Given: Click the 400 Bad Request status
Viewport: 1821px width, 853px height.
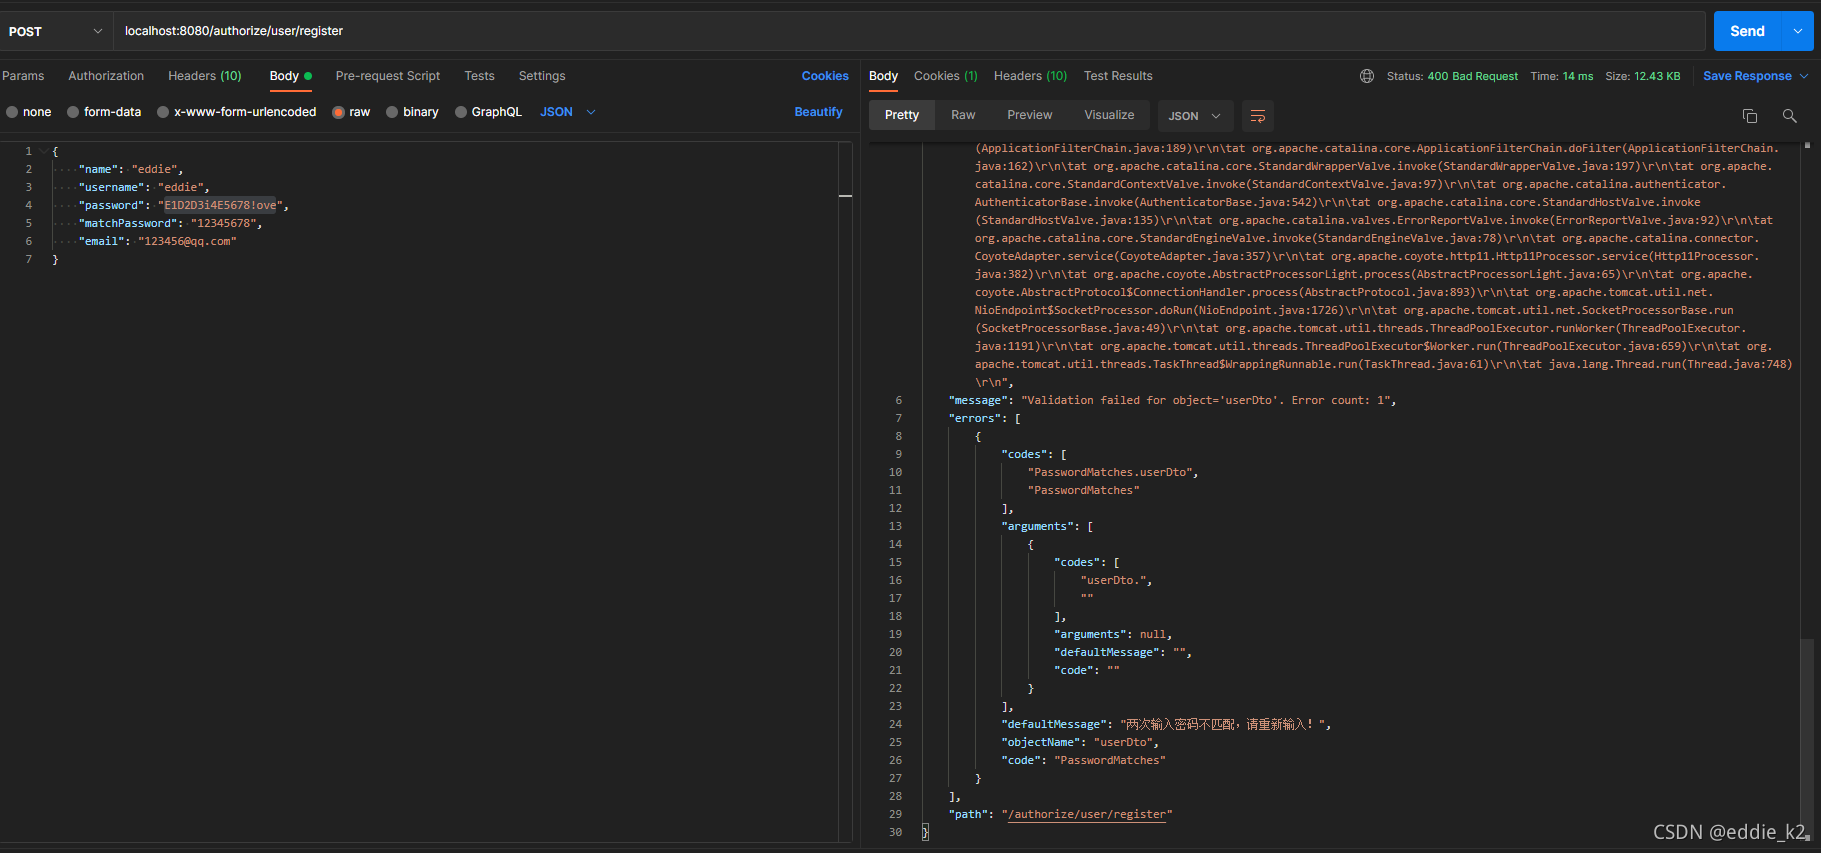Looking at the screenshot, I should click(x=1472, y=76).
